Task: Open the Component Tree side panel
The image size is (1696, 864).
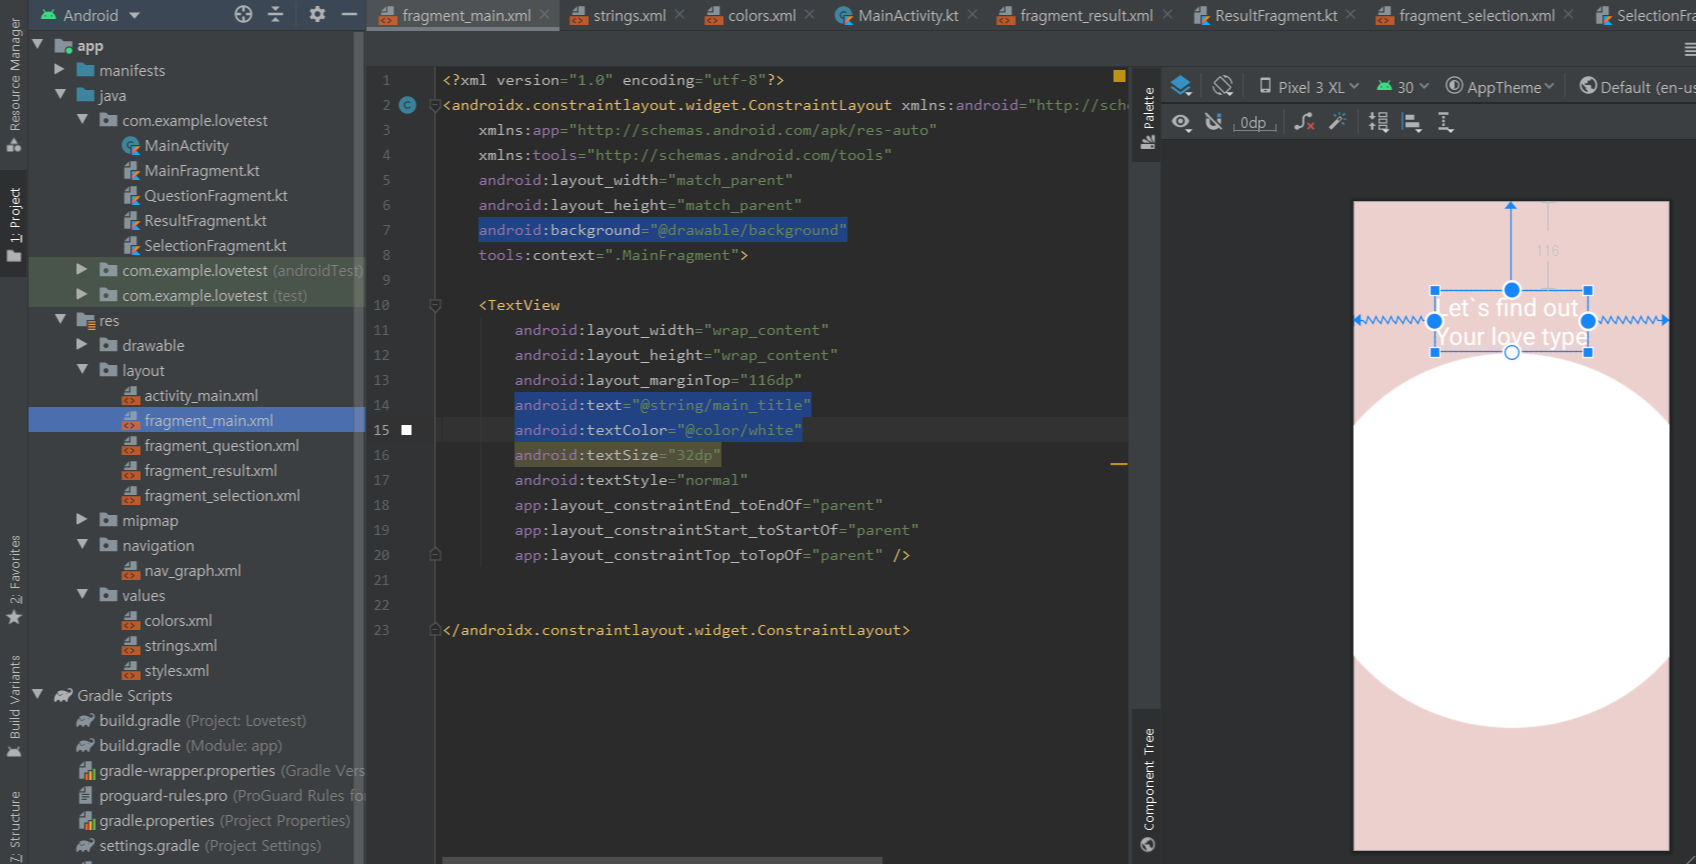Action: (1148, 790)
